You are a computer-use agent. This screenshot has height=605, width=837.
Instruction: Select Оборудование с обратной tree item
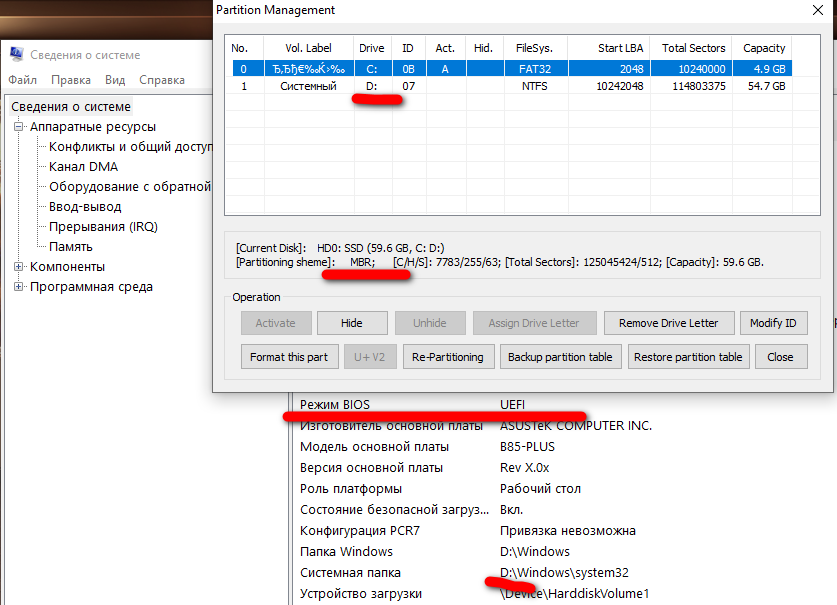pos(130,187)
